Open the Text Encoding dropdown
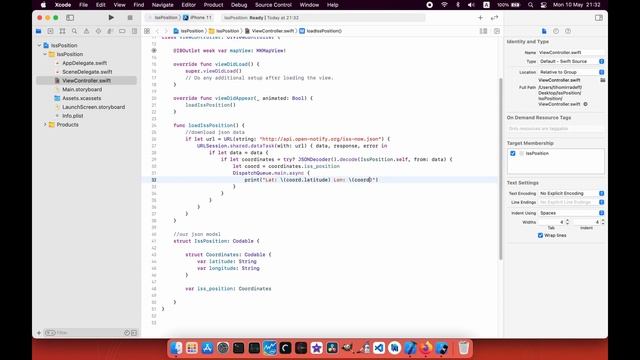The width and height of the screenshot is (640, 360). click(571, 193)
